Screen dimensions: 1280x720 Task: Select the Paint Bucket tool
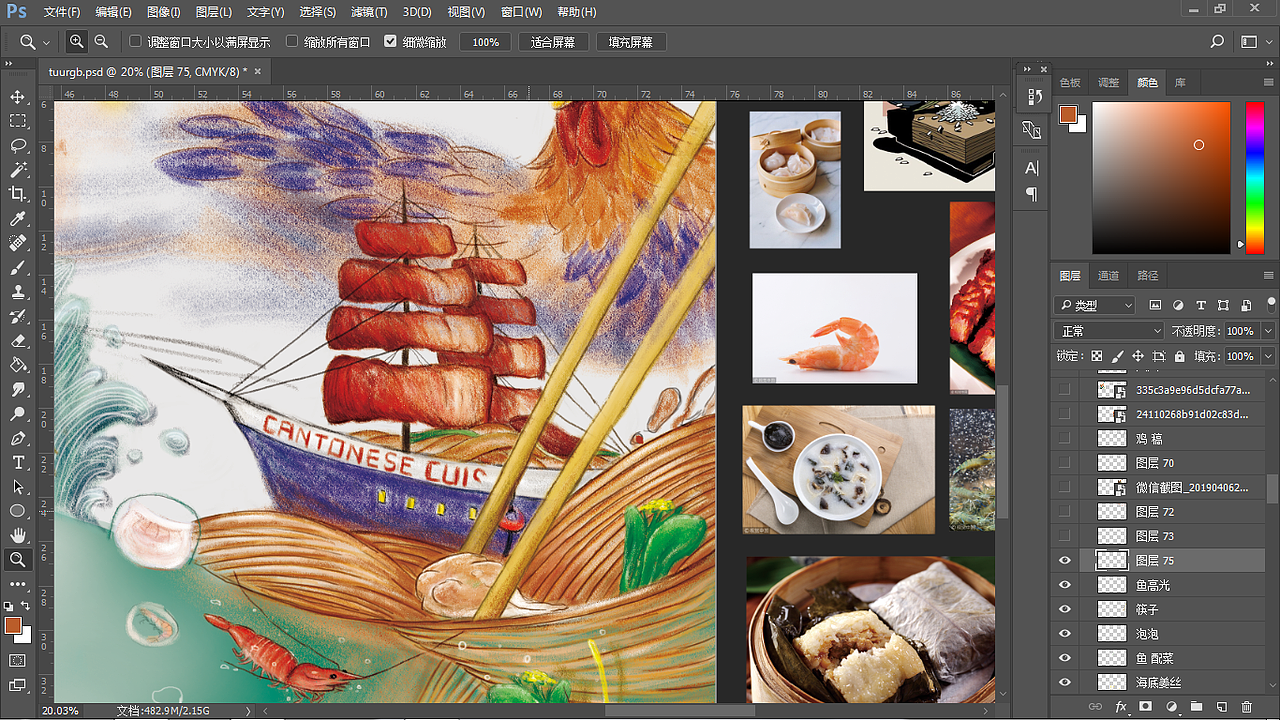(17, 365)
